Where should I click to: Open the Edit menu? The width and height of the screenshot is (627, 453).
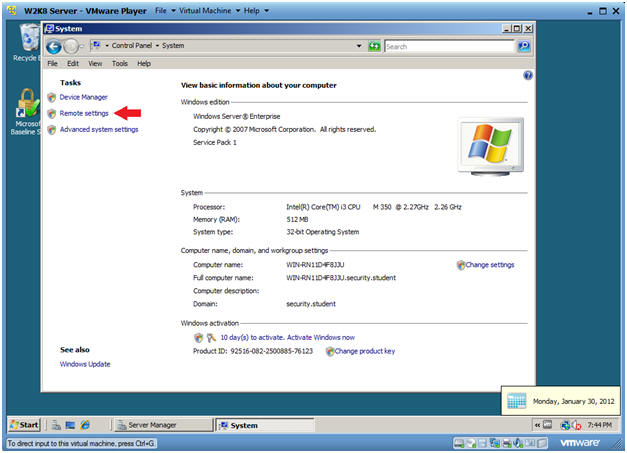pyautogui.click(x=73, y=64)
